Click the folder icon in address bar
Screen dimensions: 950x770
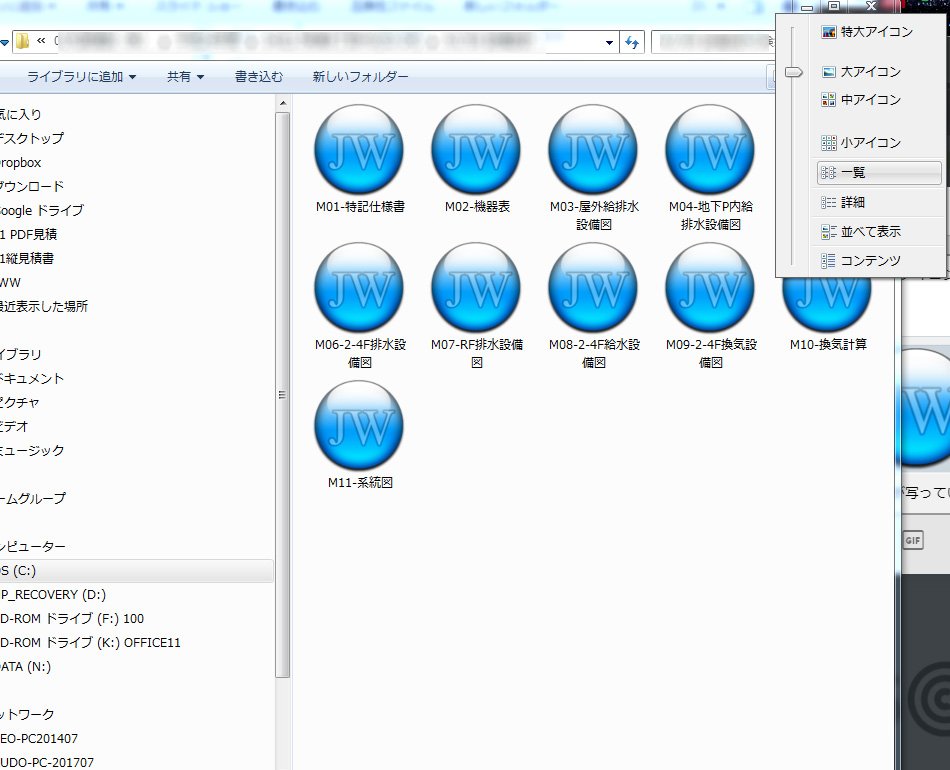[22, 41]
